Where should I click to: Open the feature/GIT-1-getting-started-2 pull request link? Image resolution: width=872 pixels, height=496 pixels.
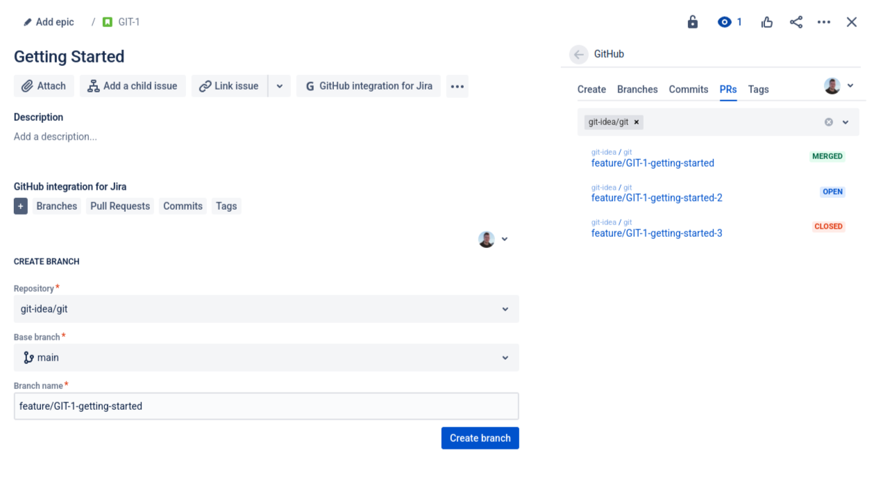pos(656,198)
